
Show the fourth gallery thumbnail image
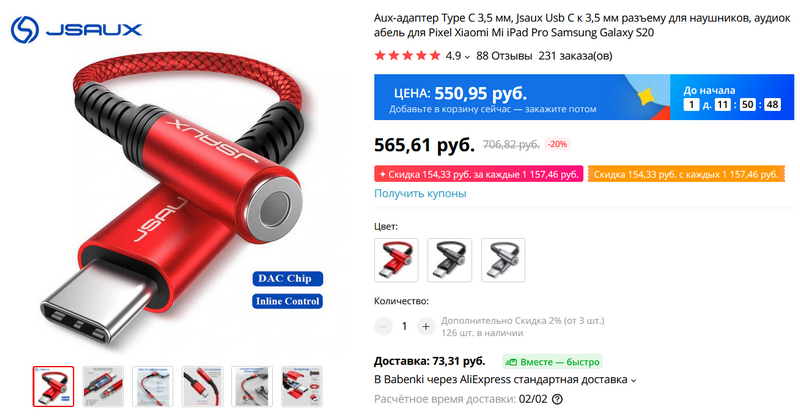click(x=202, y=386)
